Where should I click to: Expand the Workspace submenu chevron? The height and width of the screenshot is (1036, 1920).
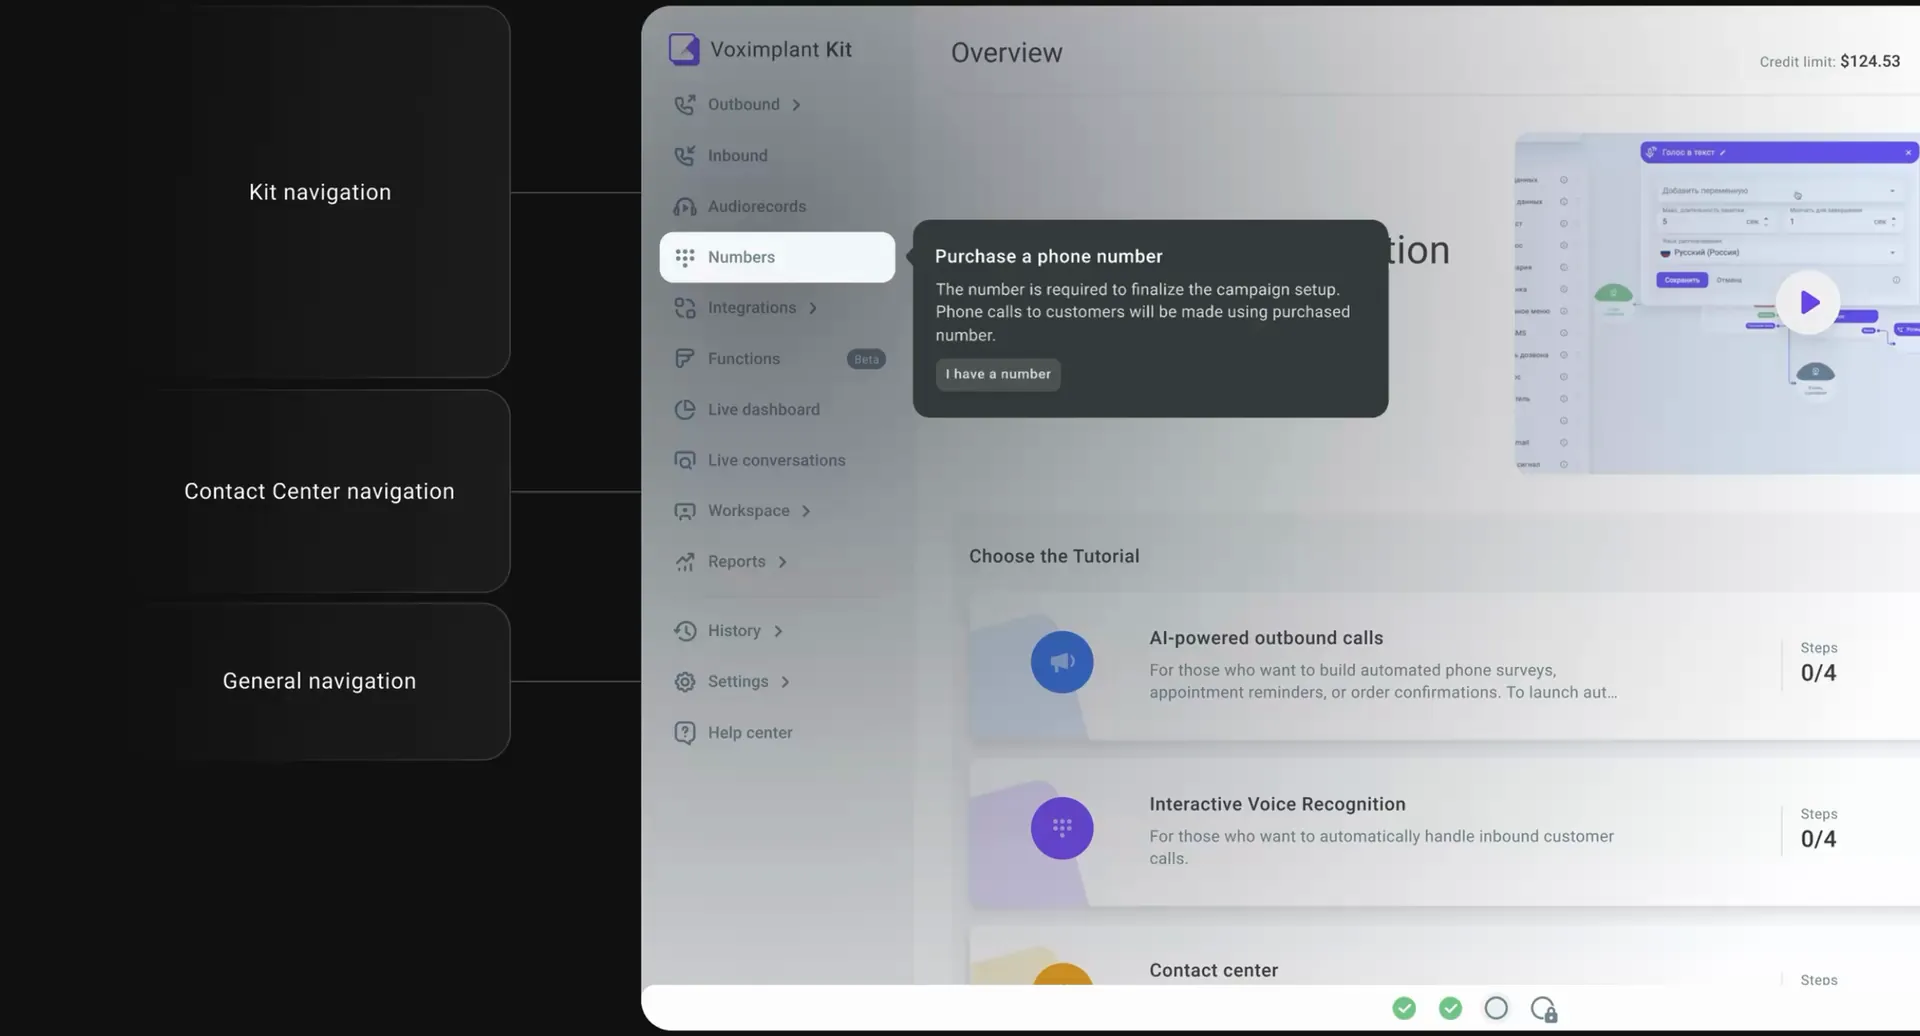(x=806, y=511)
